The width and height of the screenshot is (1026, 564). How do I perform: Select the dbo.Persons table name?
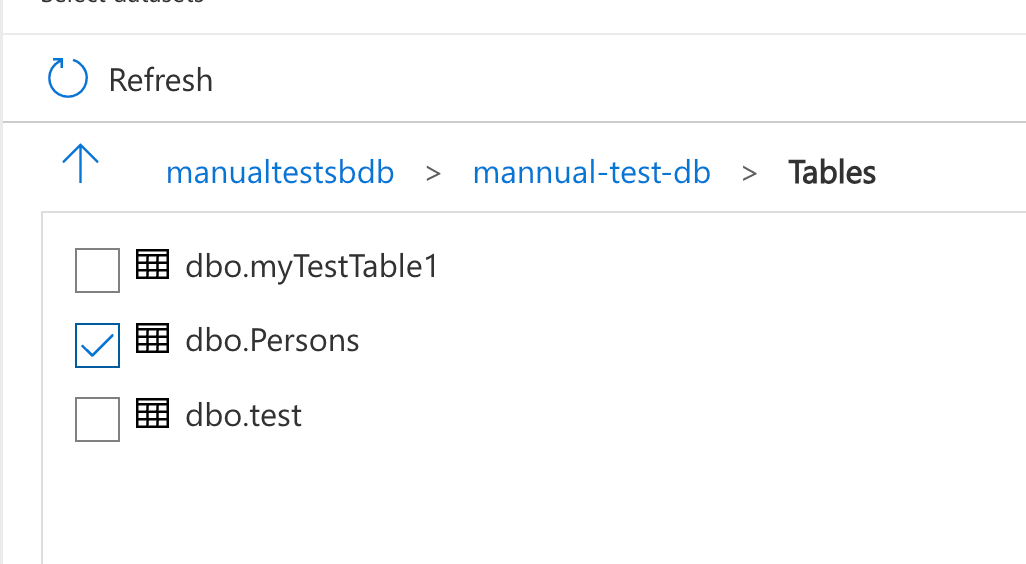pos(272,341)
